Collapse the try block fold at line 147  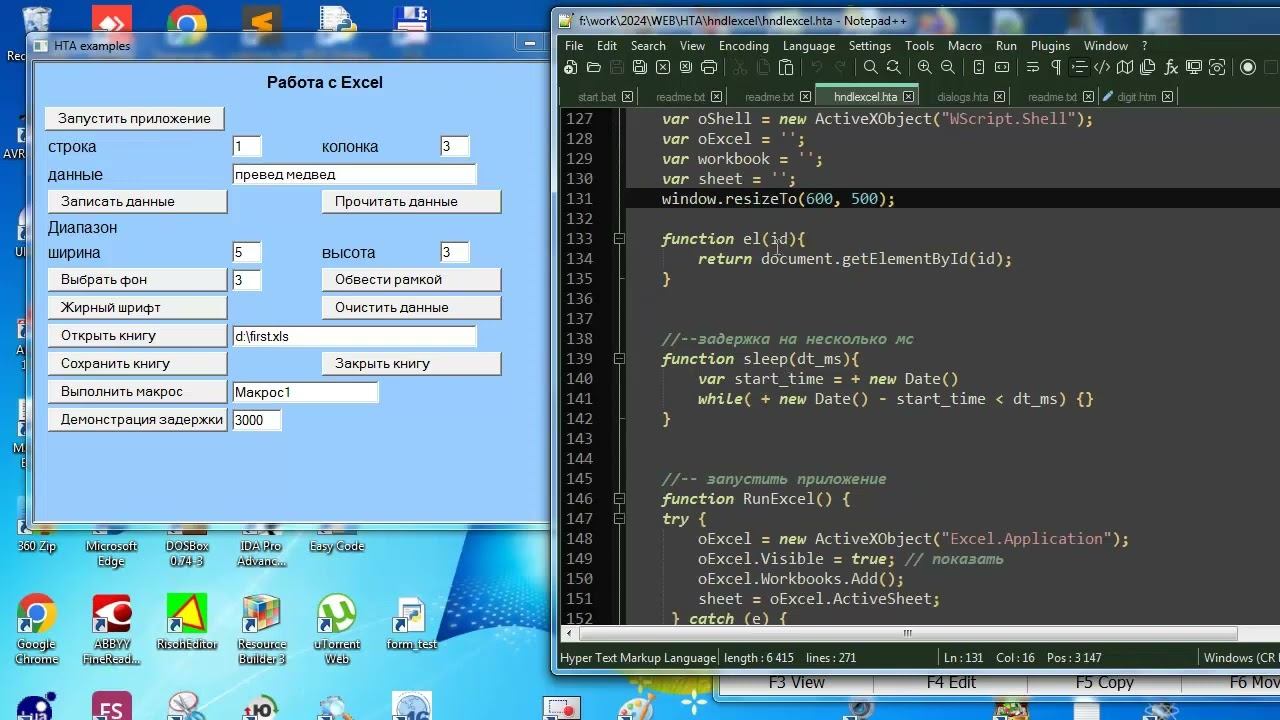(619, 519)
